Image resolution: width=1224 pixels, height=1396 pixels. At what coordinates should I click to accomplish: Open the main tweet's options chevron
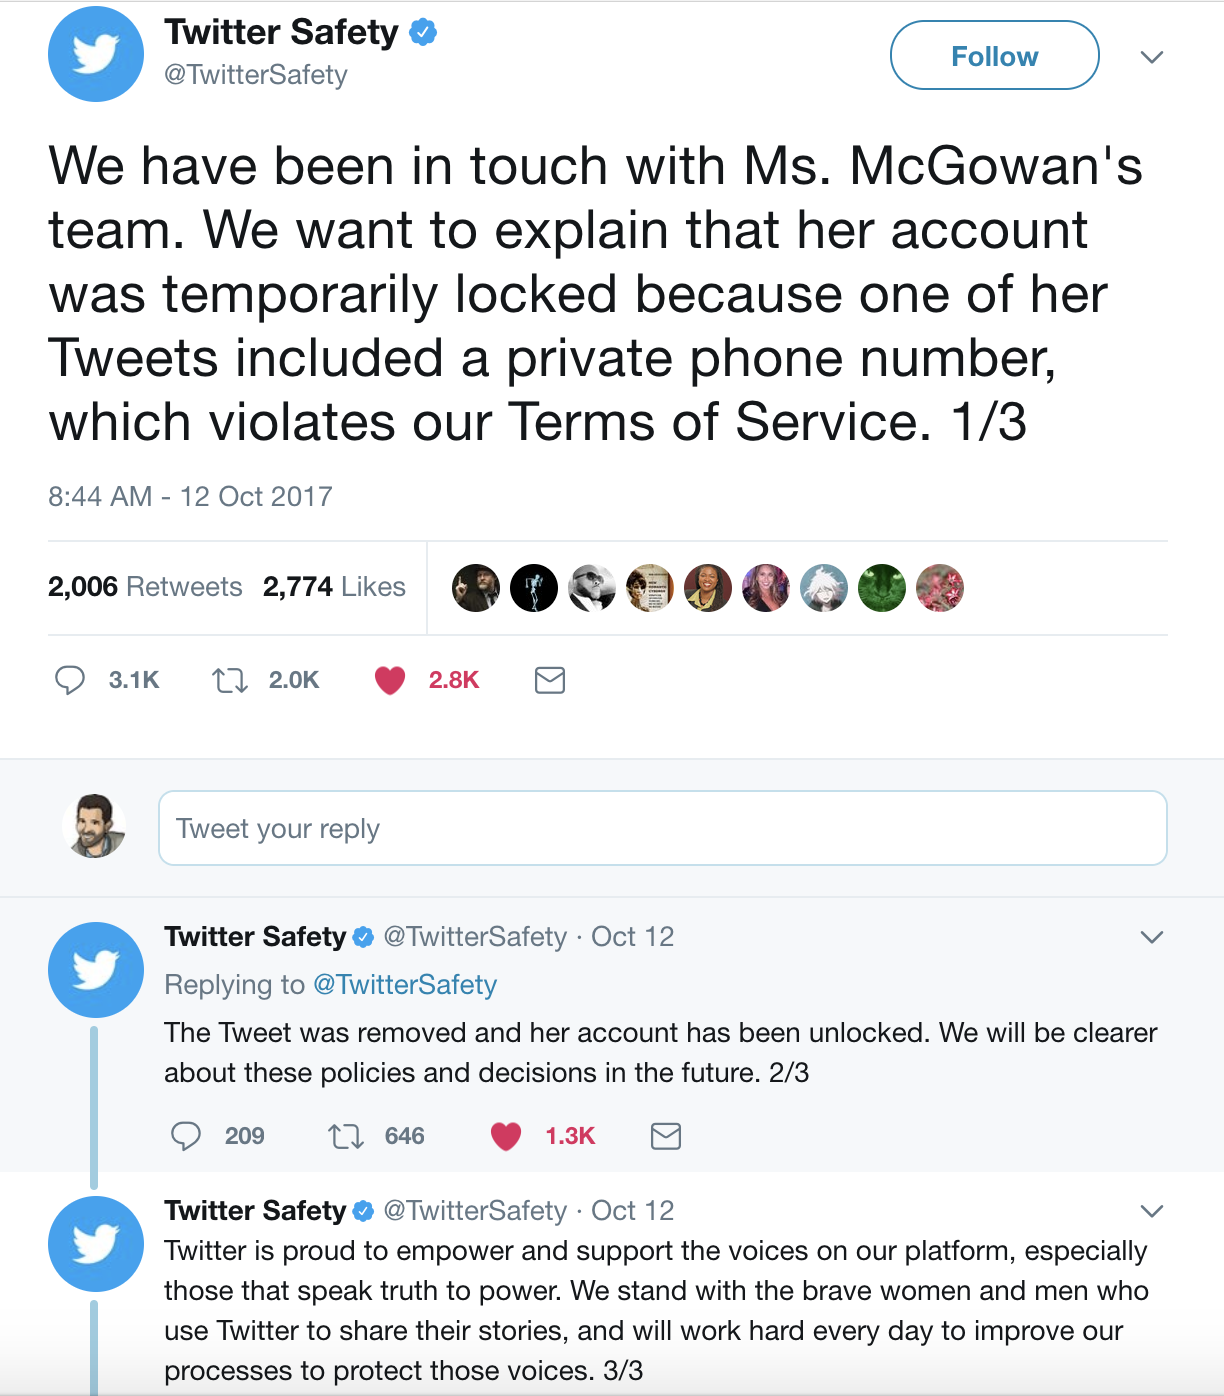(1152, 57)
